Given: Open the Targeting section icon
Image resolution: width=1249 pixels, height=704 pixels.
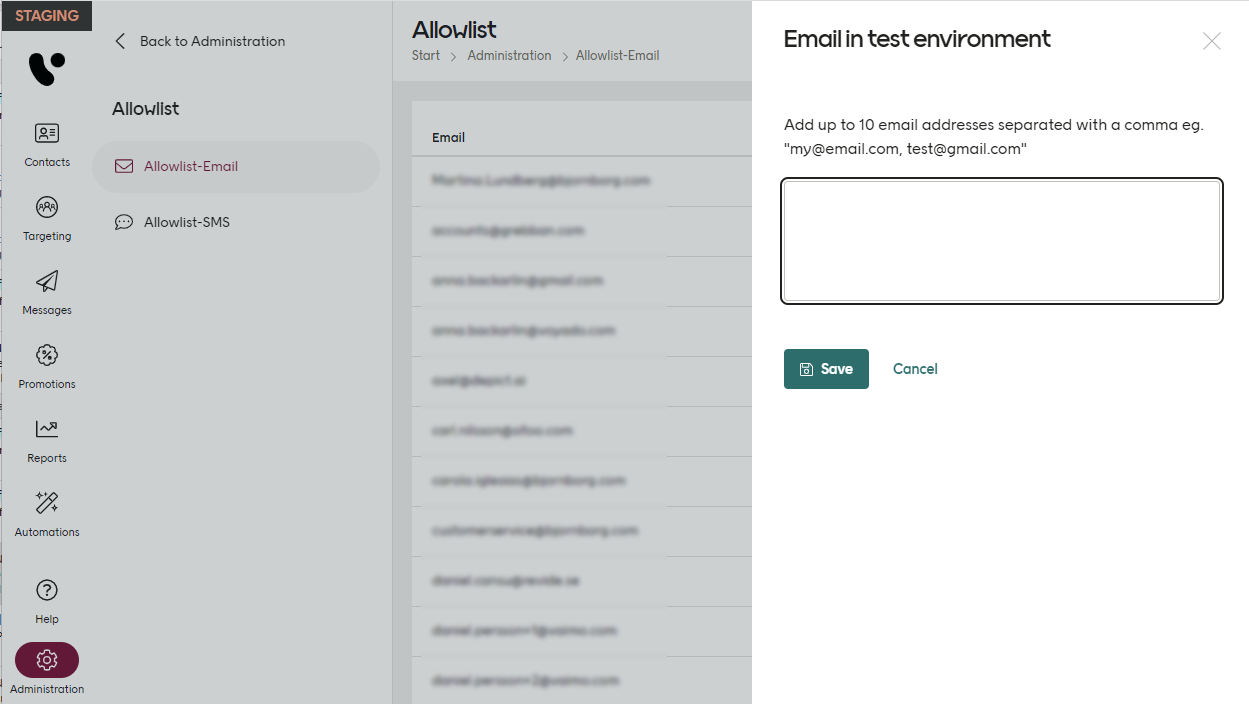Looking at the screenshot, I should [x=47, y=207].
